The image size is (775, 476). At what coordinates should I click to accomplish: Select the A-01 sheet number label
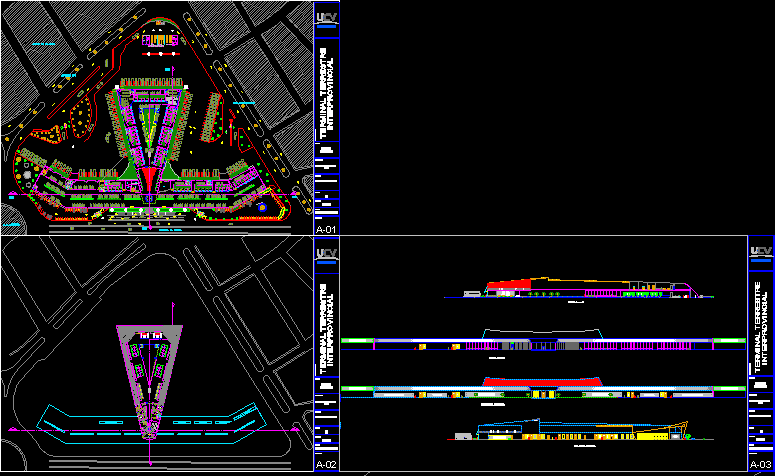(x=326, y=229)
